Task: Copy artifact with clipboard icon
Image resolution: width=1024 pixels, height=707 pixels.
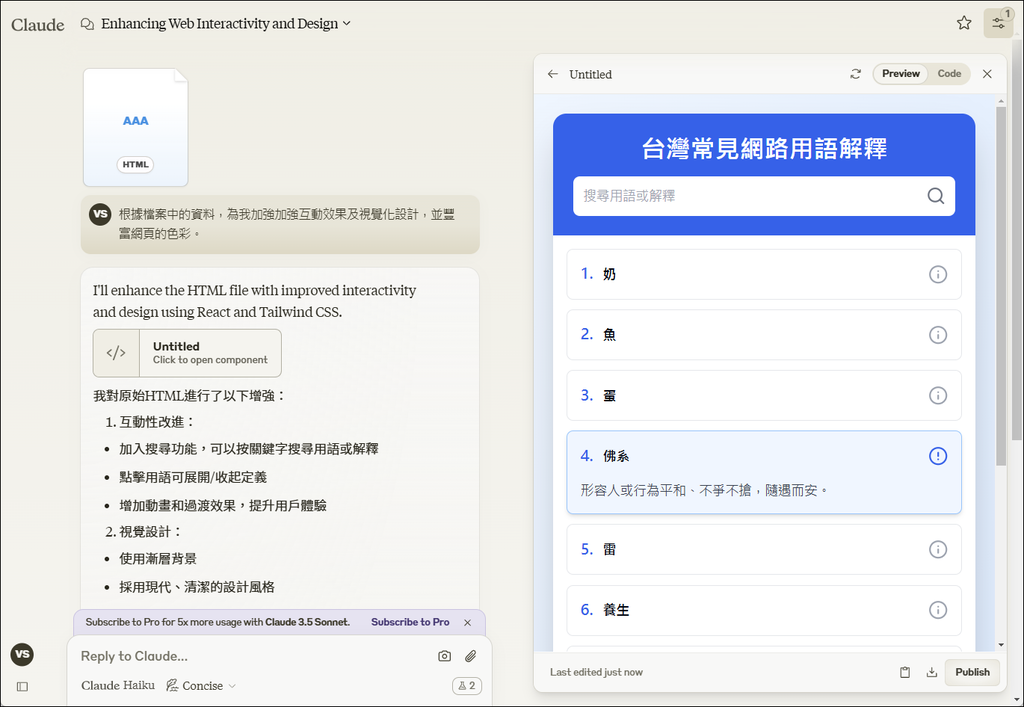Action: (904, 672)
